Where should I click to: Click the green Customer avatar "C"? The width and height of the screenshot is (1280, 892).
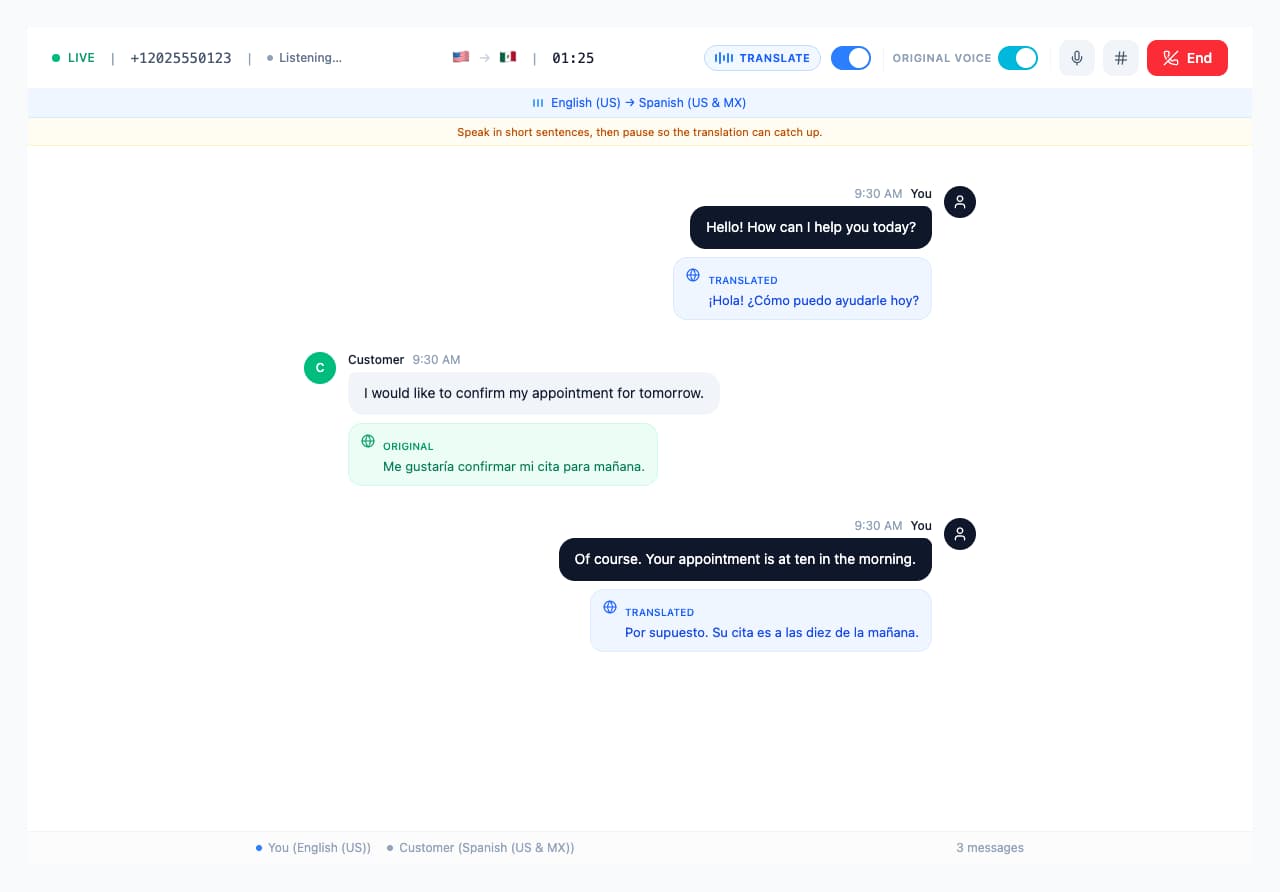click(x=320, y=368)
